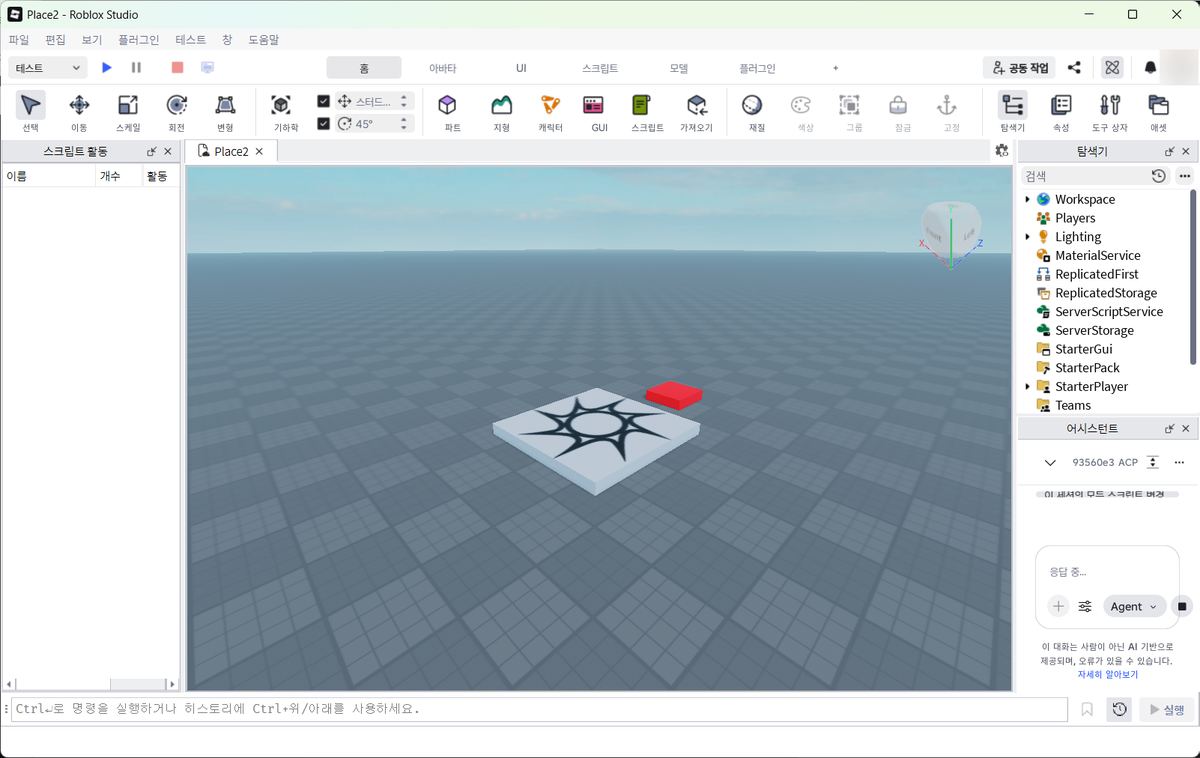1200x758 pixels.
Task: Select the 스케일 (Scale) tool
Action: point(128,113)
